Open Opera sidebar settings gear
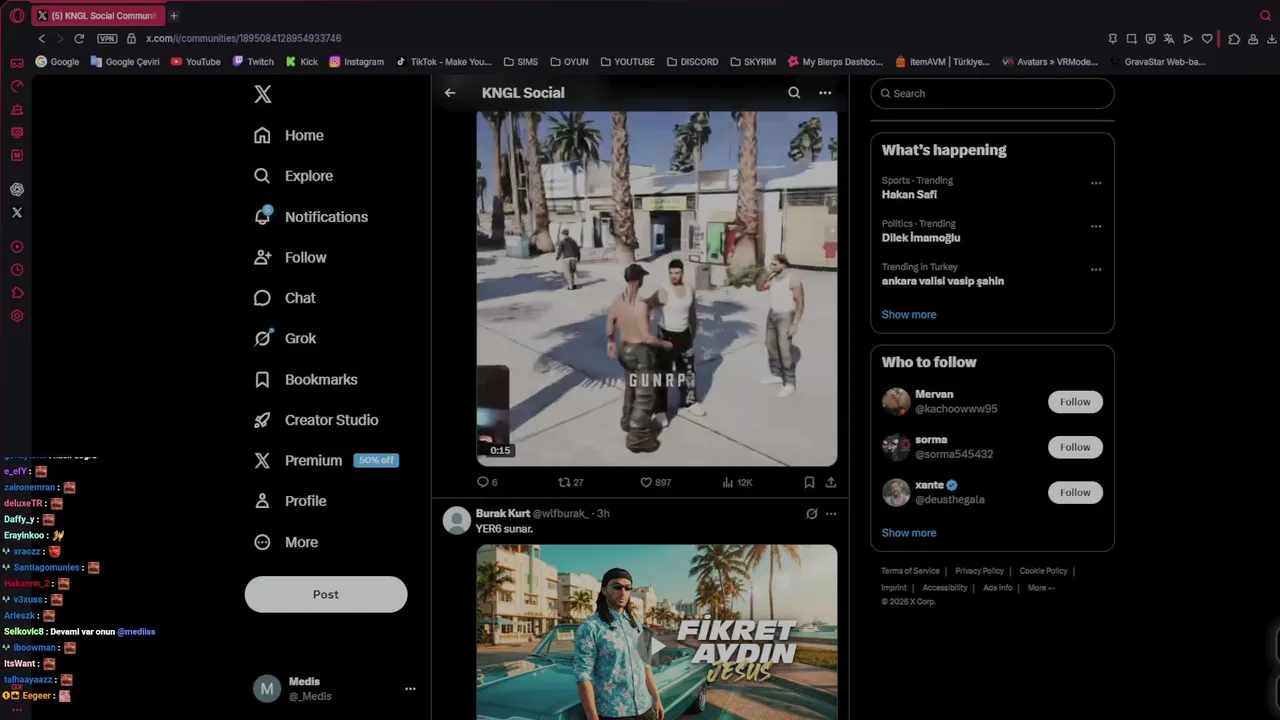 [17, 316]
